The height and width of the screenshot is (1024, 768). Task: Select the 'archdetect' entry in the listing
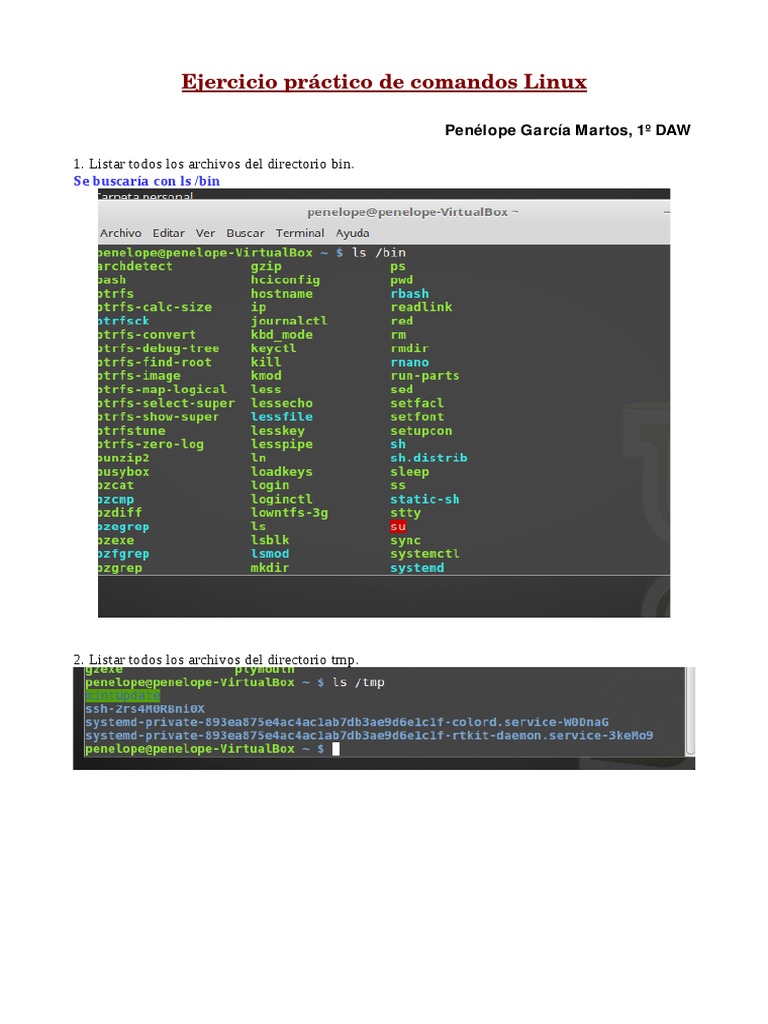[135, 266]
